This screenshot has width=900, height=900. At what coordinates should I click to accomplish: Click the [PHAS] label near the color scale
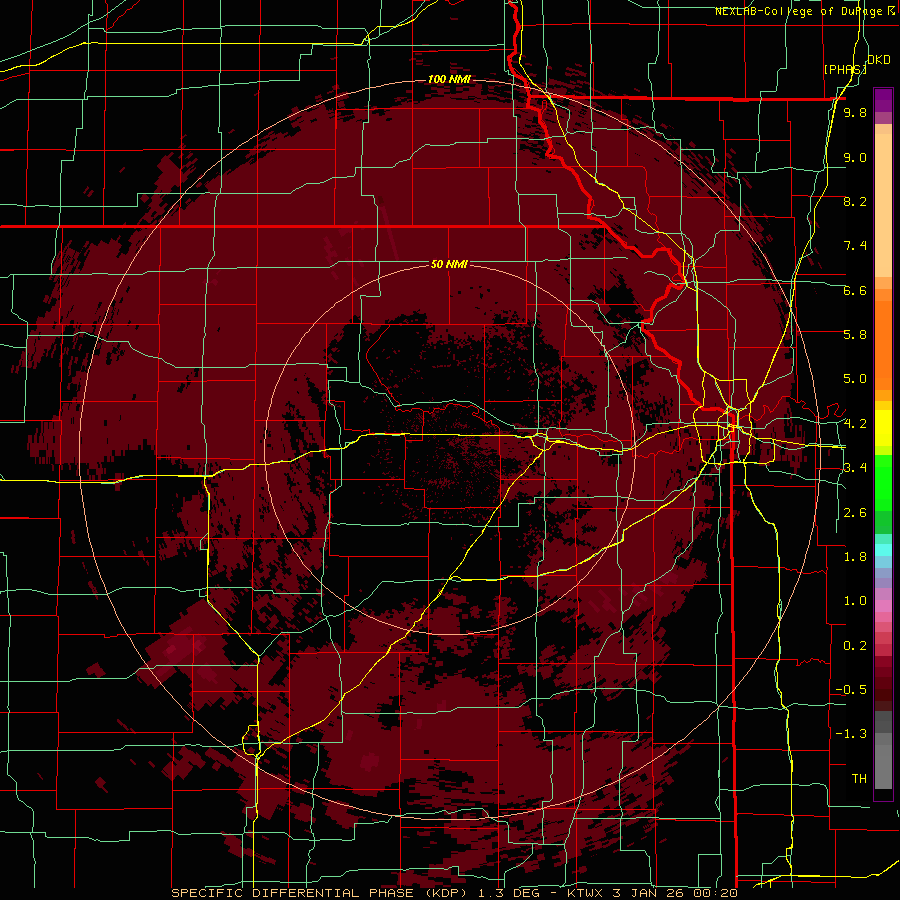click(845, 69)
